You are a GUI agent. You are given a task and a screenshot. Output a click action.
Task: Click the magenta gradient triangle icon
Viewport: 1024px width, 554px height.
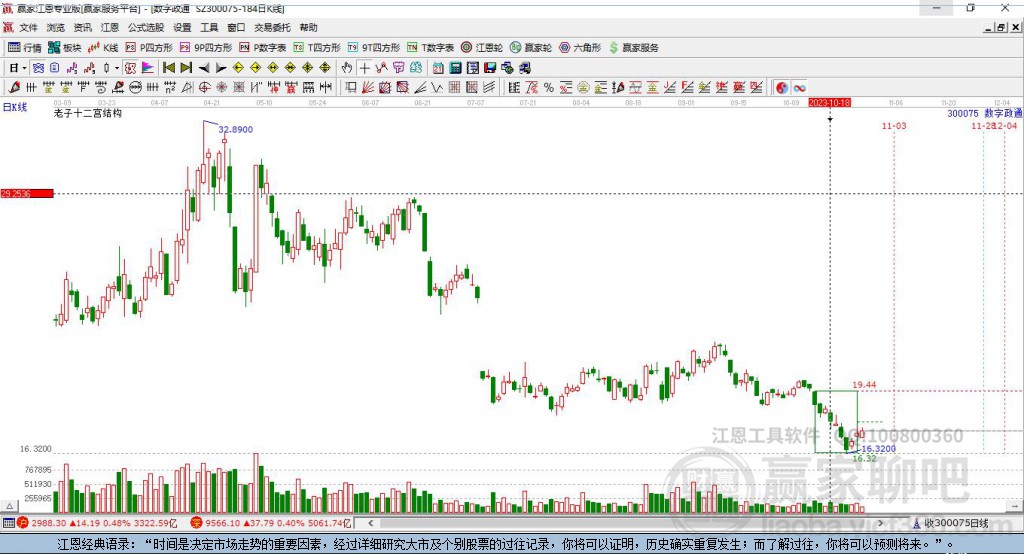click(x=148, y=68)
